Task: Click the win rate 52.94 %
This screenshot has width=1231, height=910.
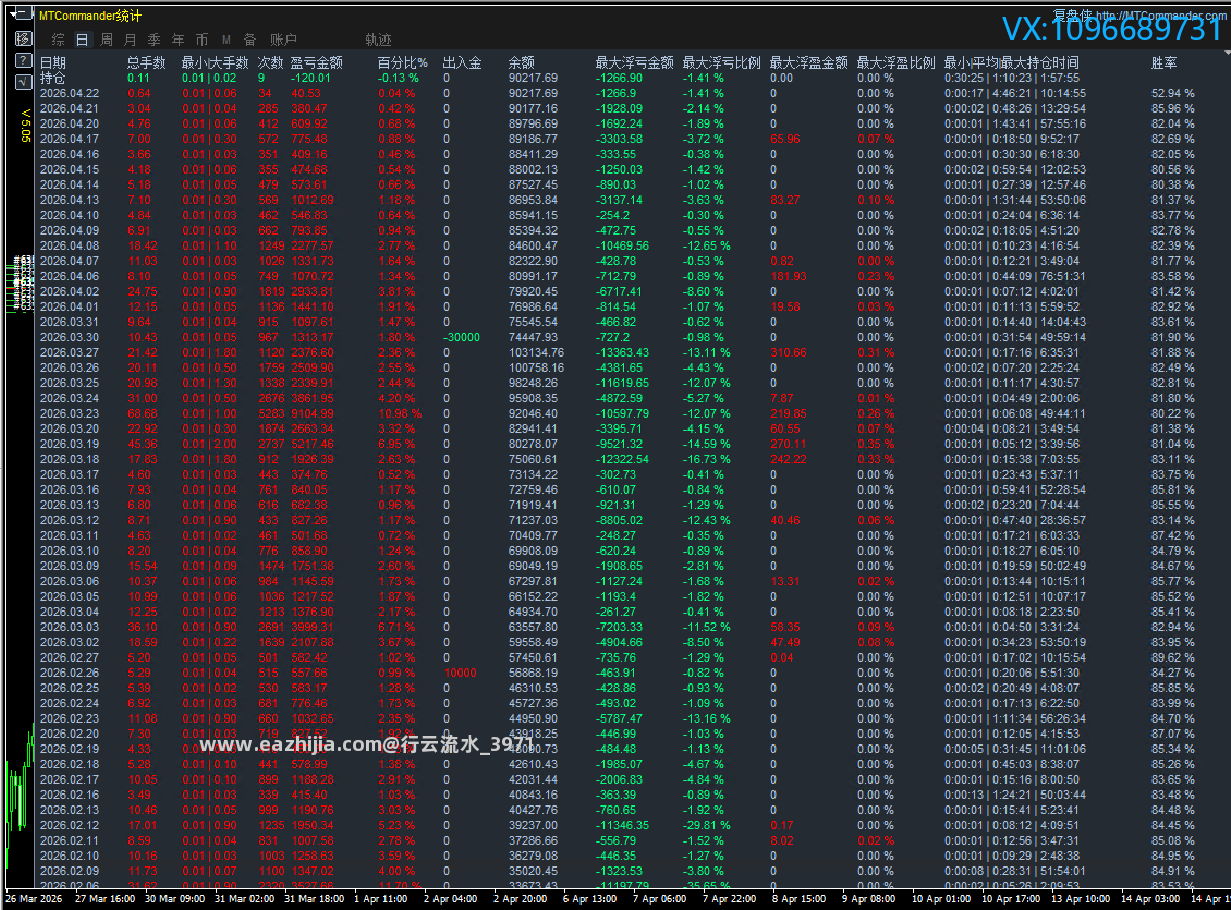Action: point(1173,93)
